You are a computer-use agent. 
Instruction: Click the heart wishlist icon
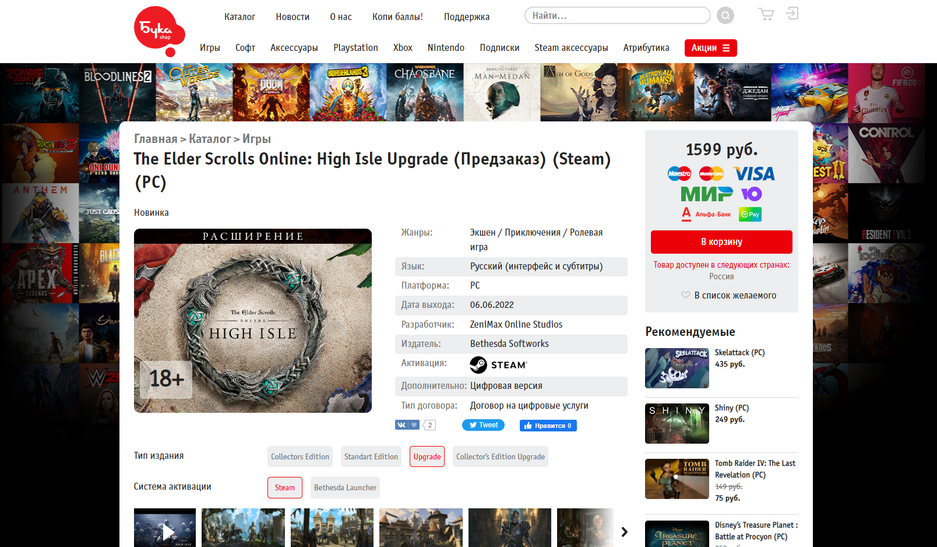point(685,295)
